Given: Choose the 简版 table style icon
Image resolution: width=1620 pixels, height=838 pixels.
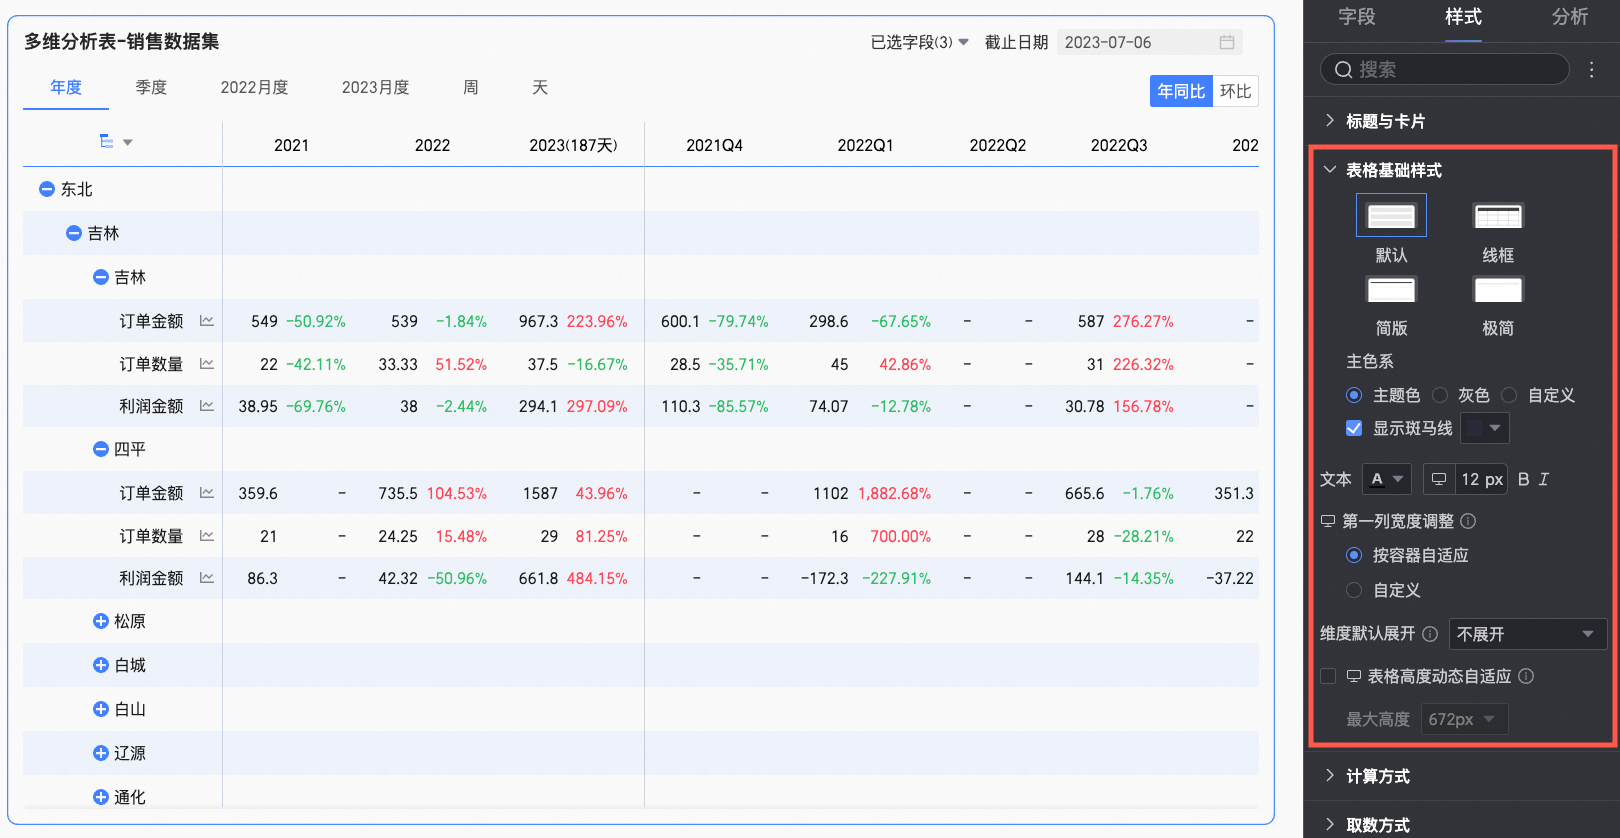Looking at the screenshot, I should (x=1391, y=289).
